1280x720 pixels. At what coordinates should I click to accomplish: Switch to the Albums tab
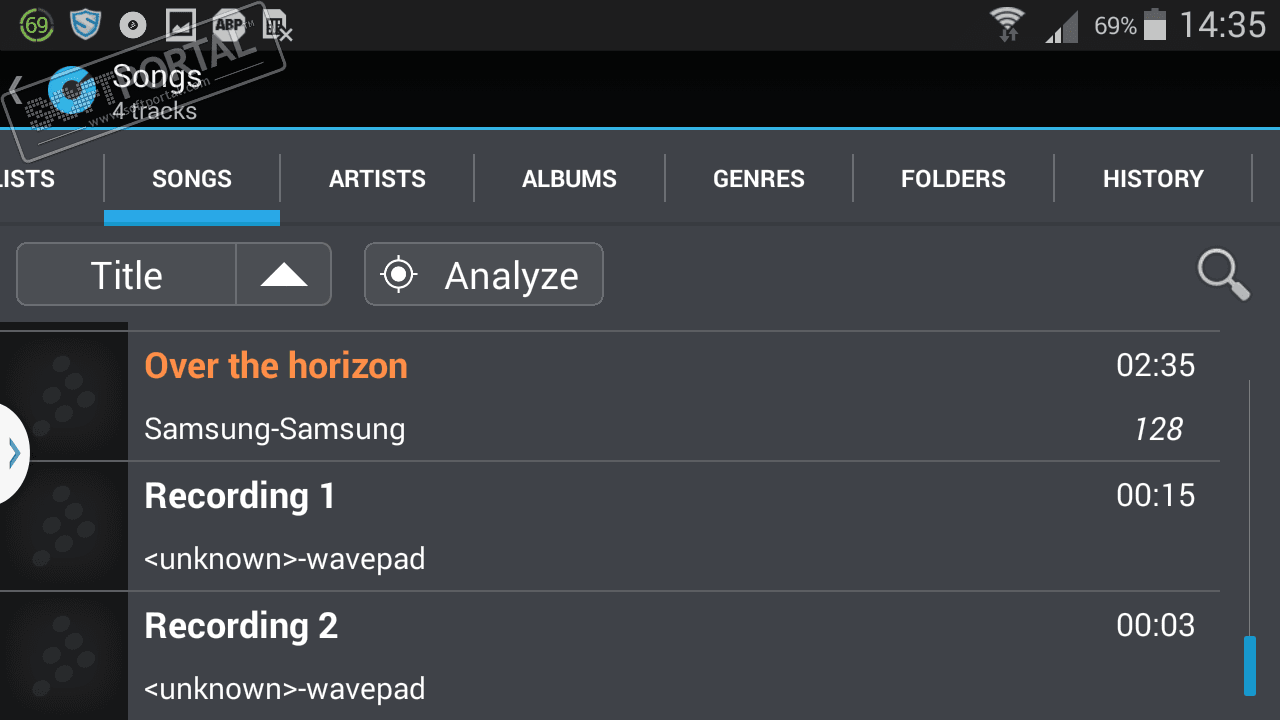click(x=569, y=179)
